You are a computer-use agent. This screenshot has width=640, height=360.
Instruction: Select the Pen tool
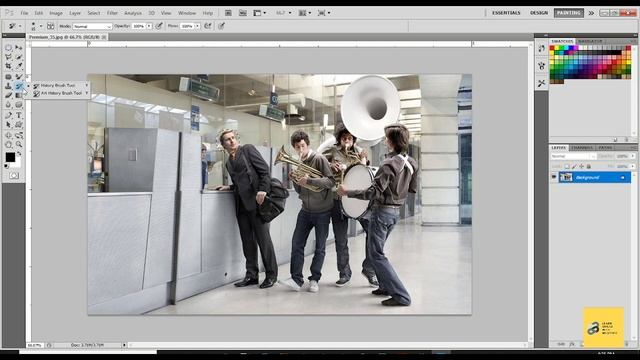click(x=8, y=116)
